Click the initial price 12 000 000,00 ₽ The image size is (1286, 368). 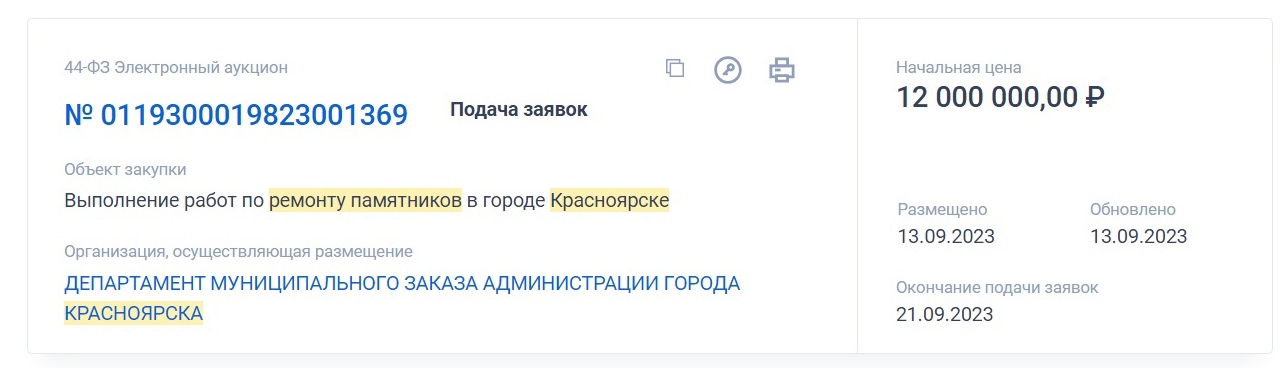1000,98
